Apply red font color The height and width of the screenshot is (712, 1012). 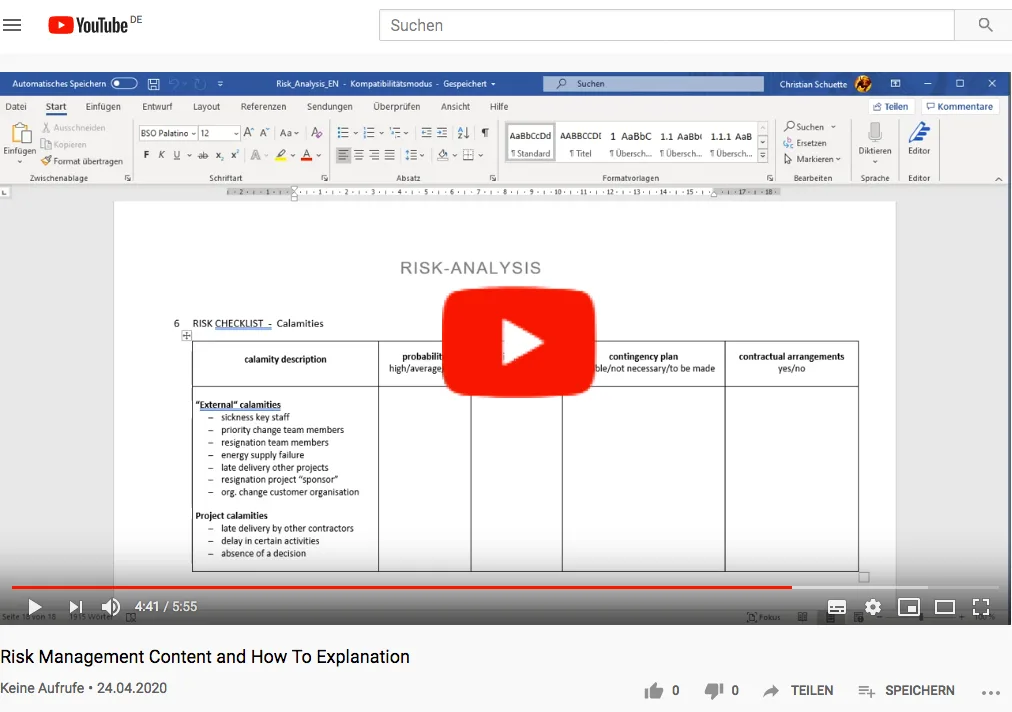point(307,155)
